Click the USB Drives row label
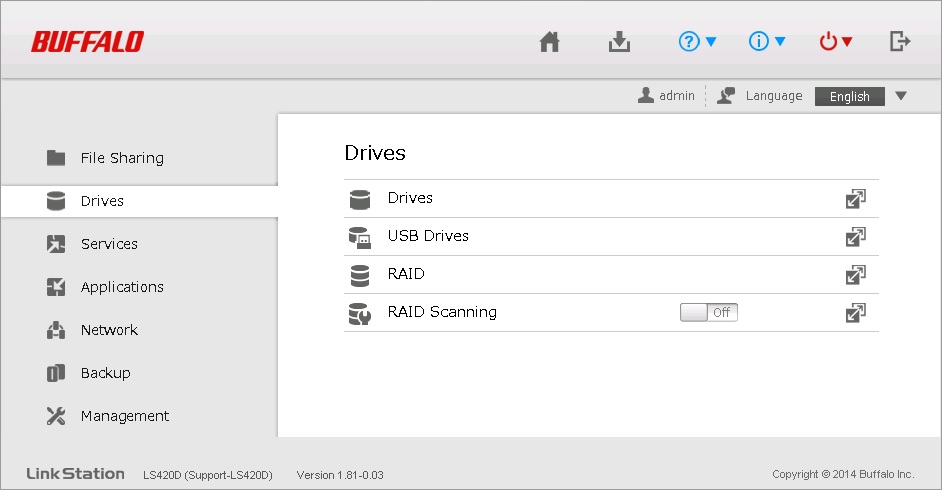The height and width of the screenshot is (490, 942). point(428,236)
